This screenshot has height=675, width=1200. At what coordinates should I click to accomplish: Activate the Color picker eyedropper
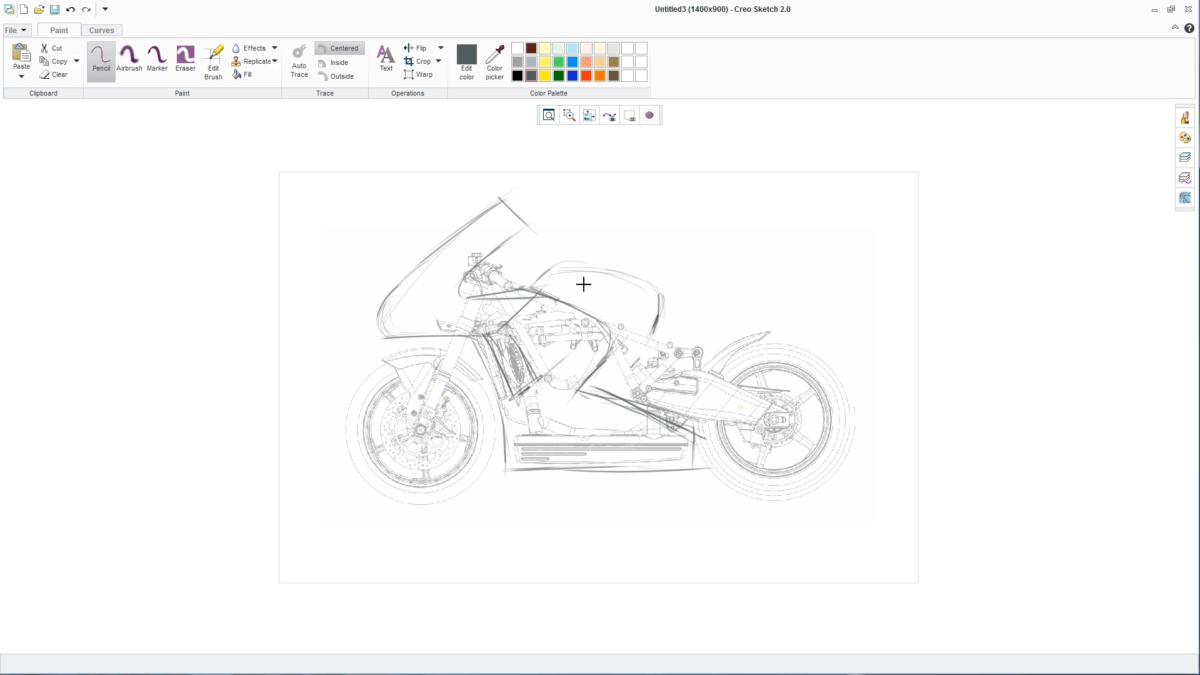495,62
